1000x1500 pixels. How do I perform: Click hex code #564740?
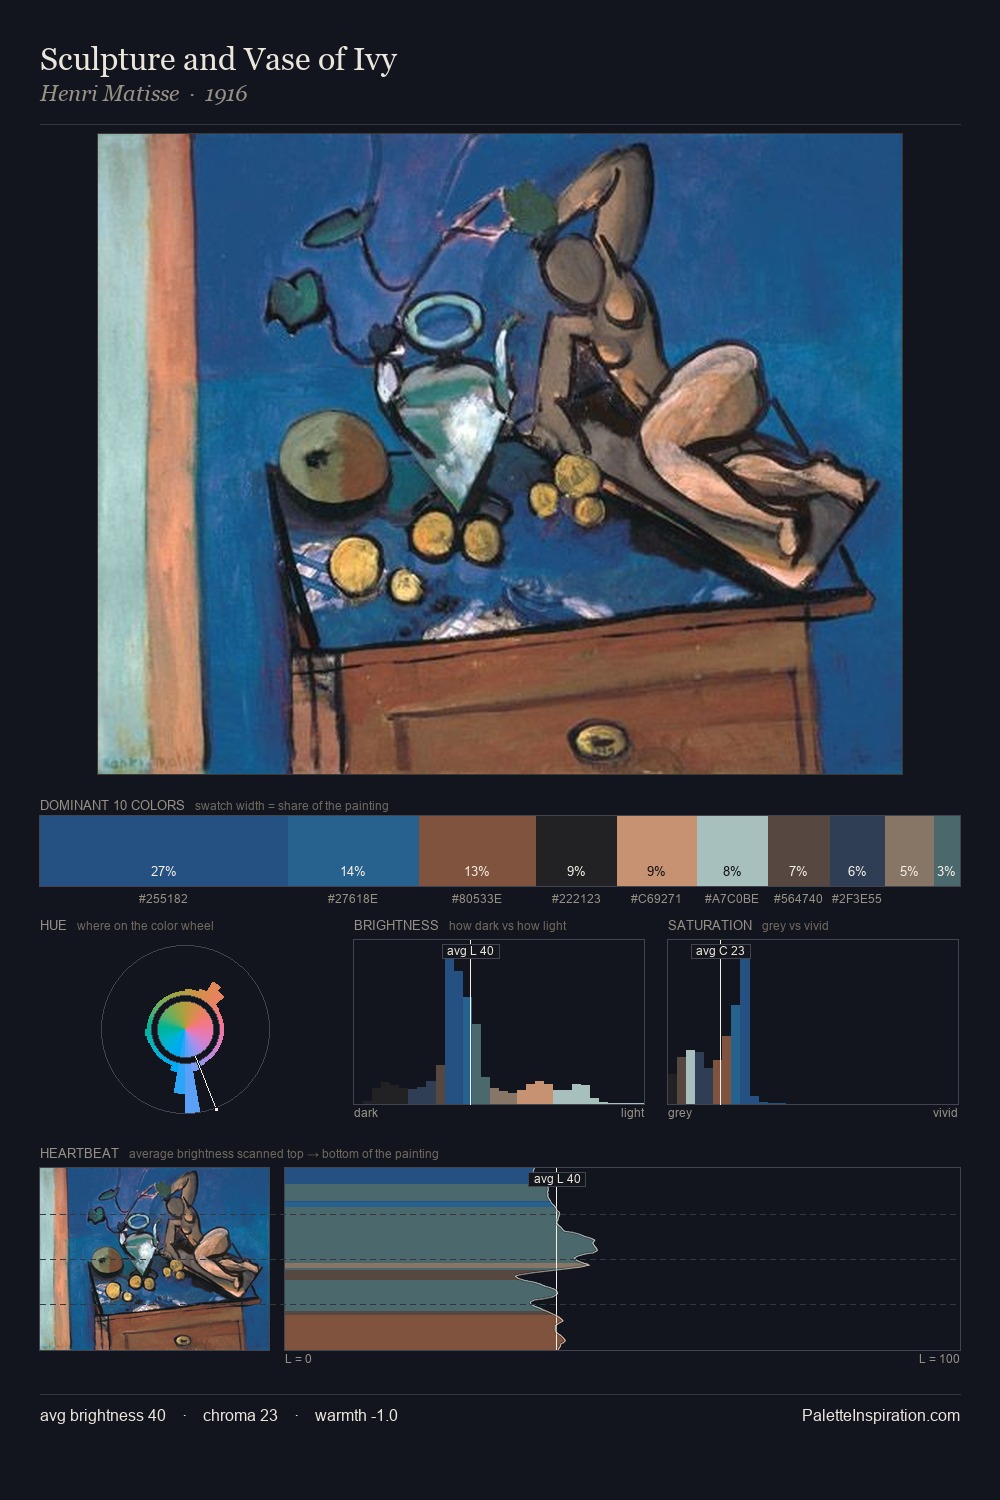tap(798, 899)
